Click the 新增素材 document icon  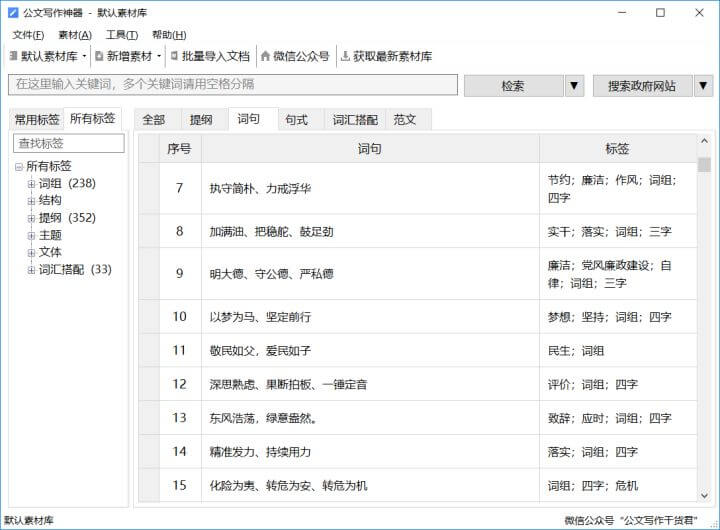pos(99,56)
